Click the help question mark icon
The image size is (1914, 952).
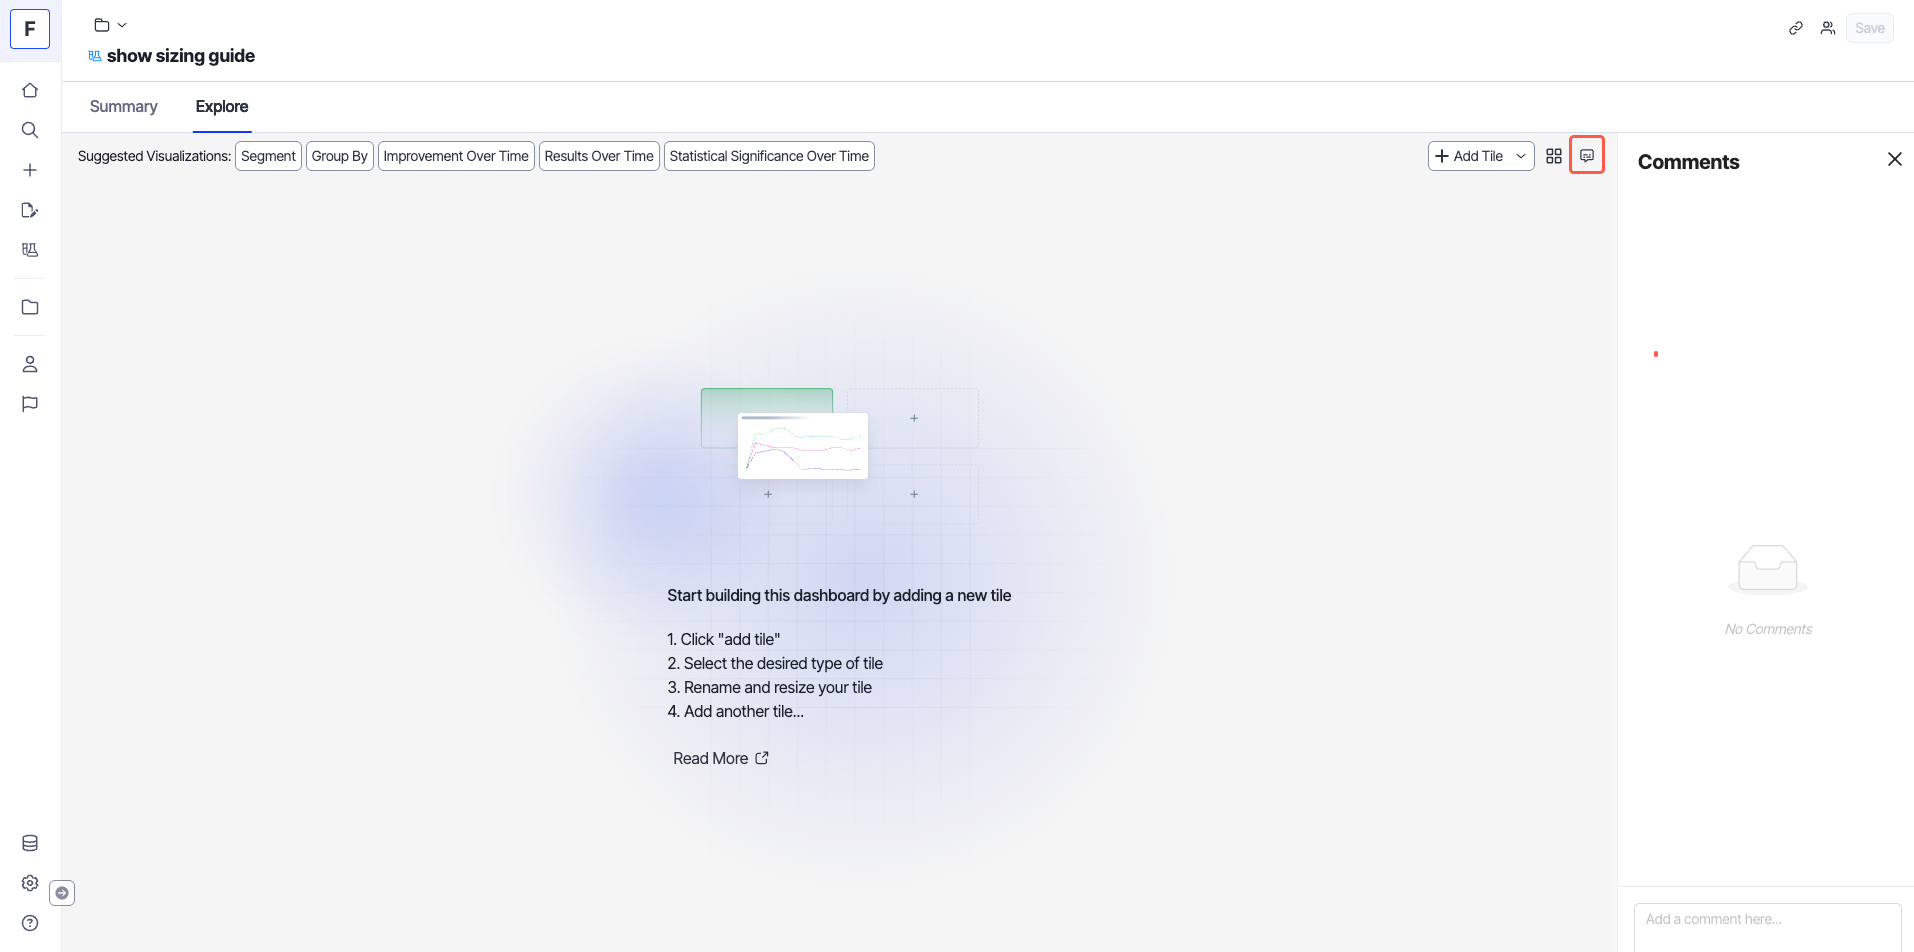tap(30, 923)
